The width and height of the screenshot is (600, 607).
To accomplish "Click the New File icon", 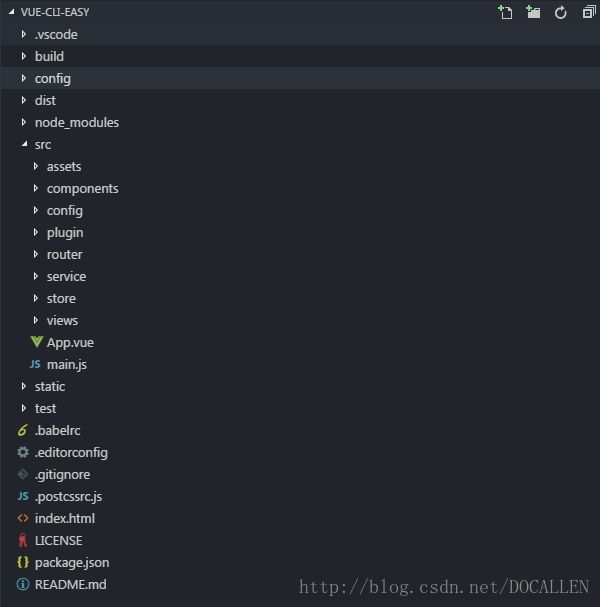I will (505, 12).
